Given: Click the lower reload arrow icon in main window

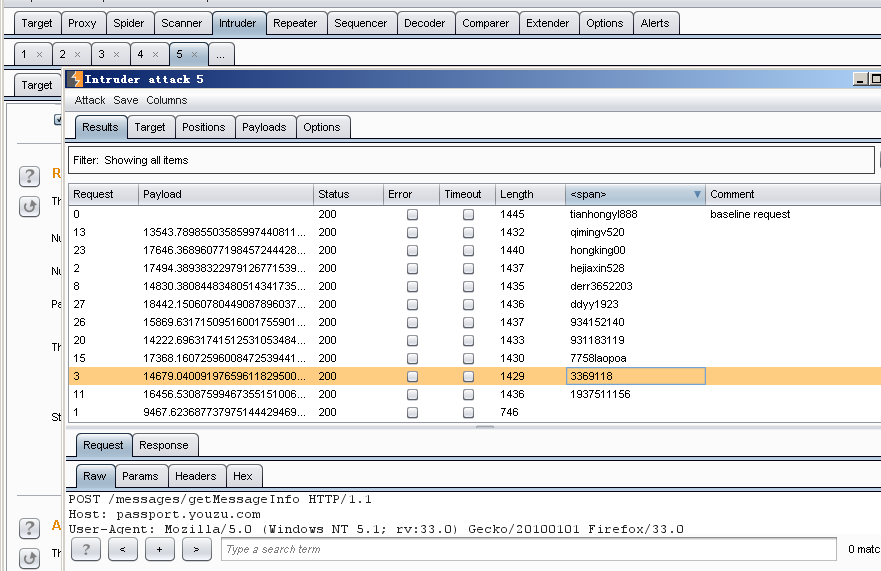Looking at the screenshot, I should (x=29, y=558).
